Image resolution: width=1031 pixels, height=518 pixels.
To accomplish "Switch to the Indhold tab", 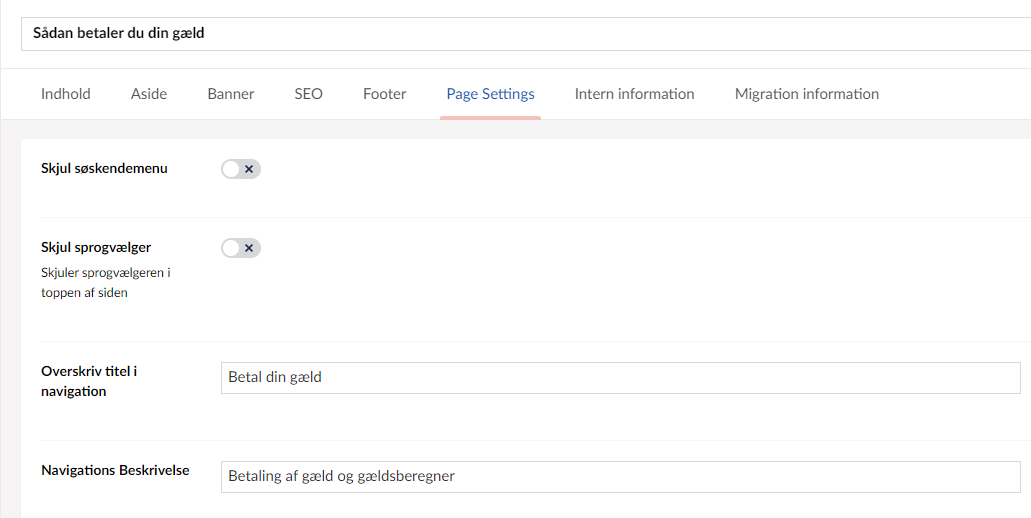I will (x=66, y=94).
